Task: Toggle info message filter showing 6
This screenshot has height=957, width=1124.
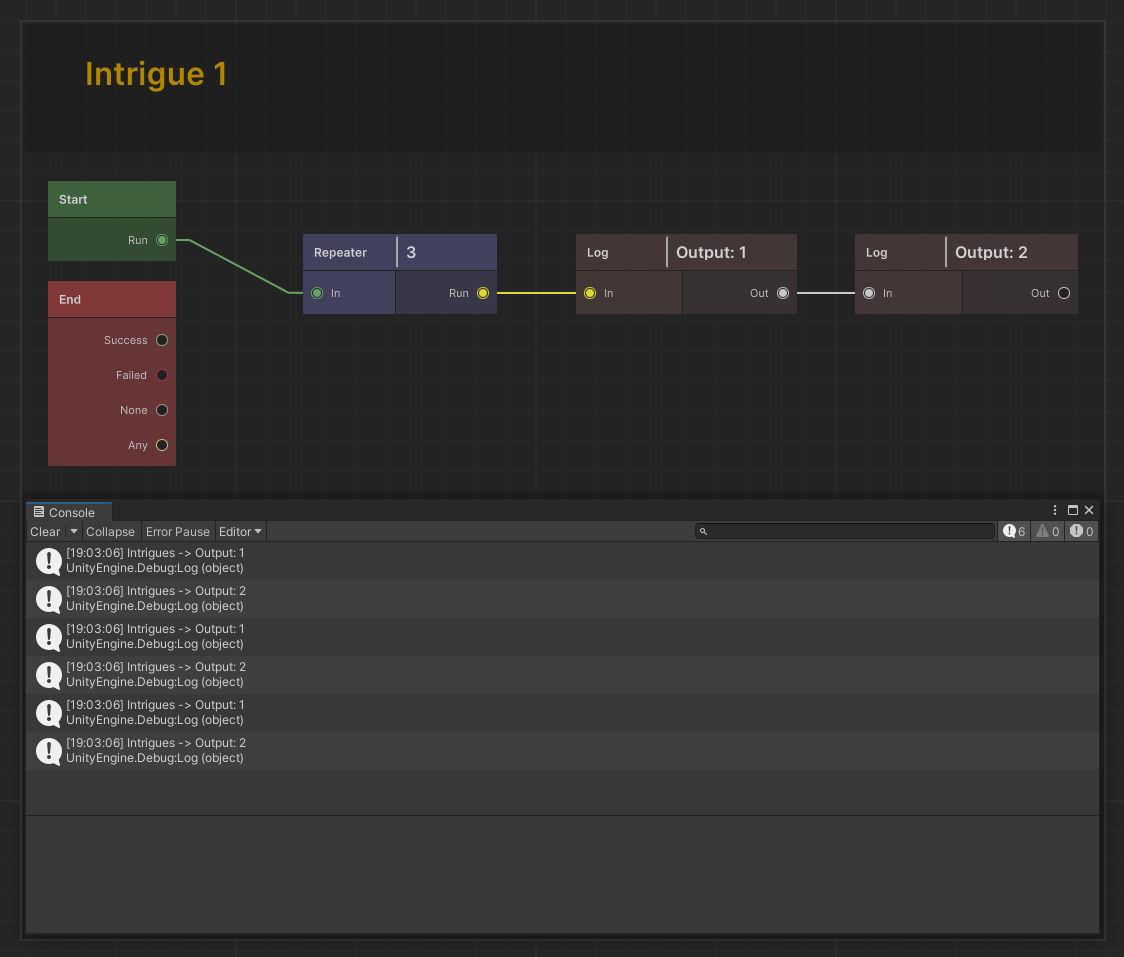Action: (1014, 531)
